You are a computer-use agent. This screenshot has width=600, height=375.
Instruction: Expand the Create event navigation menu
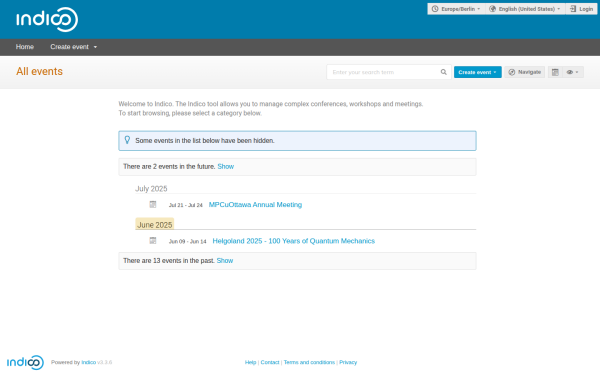click(x=73, y=47)
